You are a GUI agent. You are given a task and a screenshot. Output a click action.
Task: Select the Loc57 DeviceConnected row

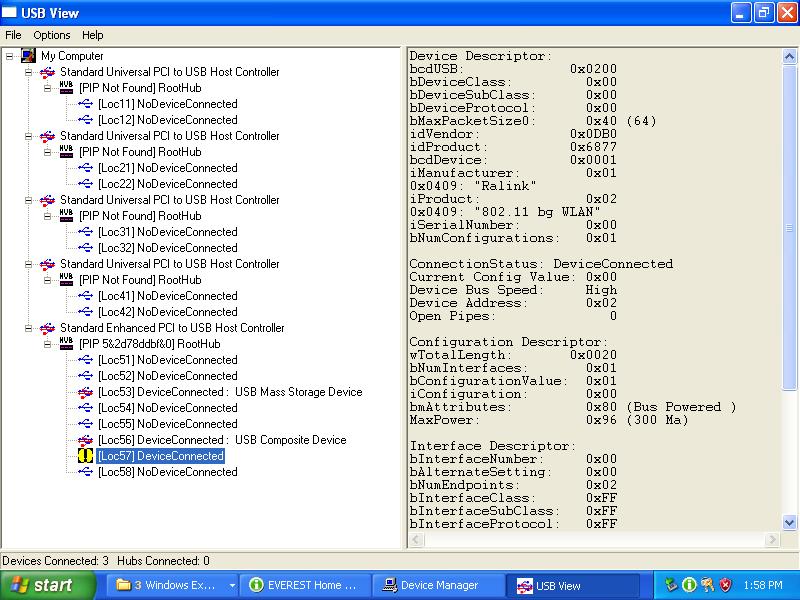pyautogui.click(x=160, y=456)
